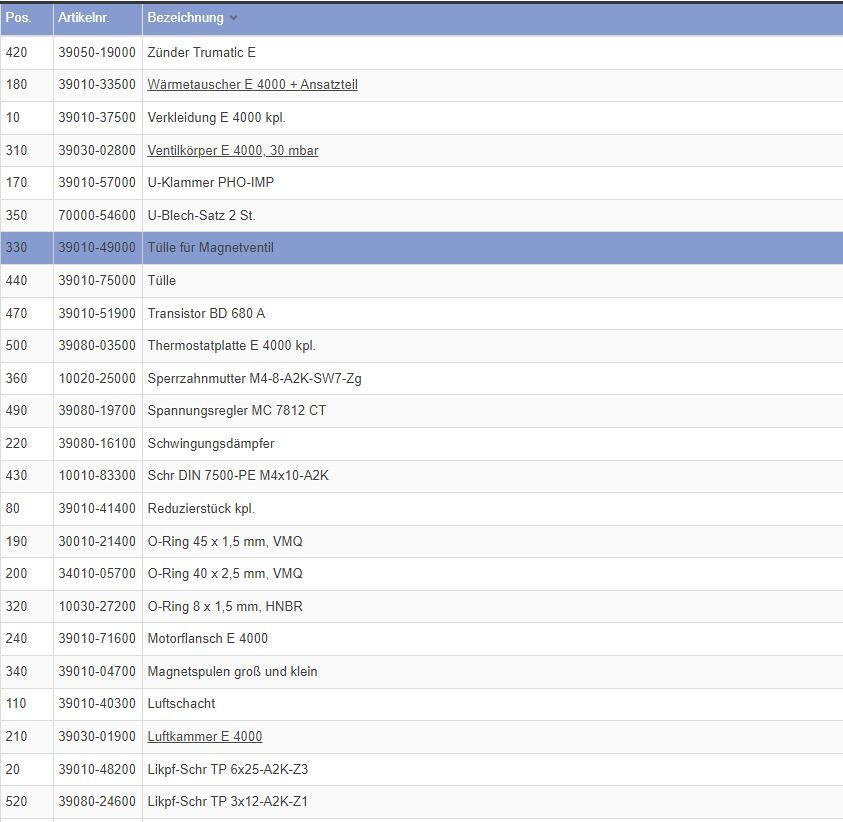Click the Bezeichnung column header
Image resolution: width=843 pixels, height=822 pixels.
(x=186, y=18)
